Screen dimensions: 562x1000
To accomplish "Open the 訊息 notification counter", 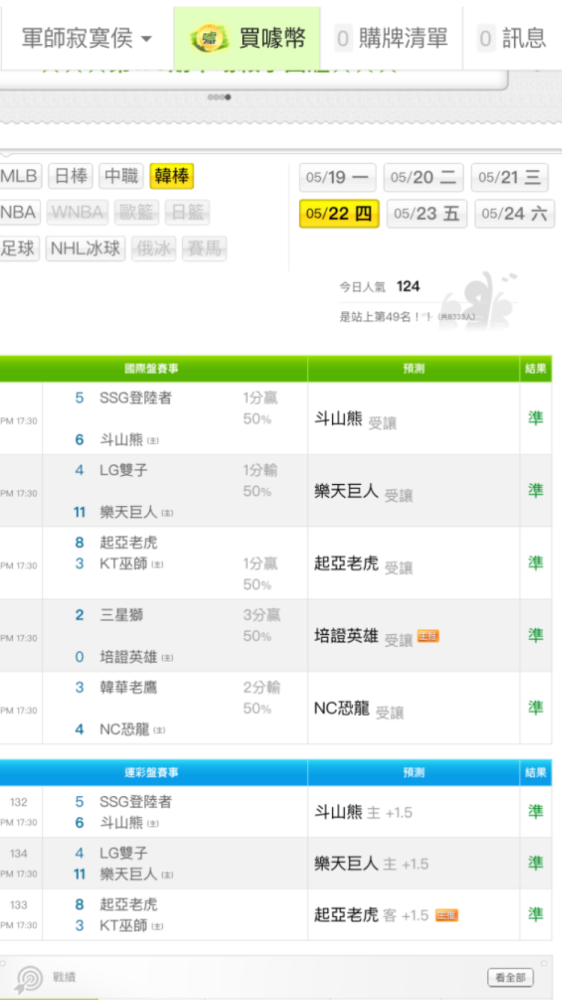I will [x=486, y=39].
